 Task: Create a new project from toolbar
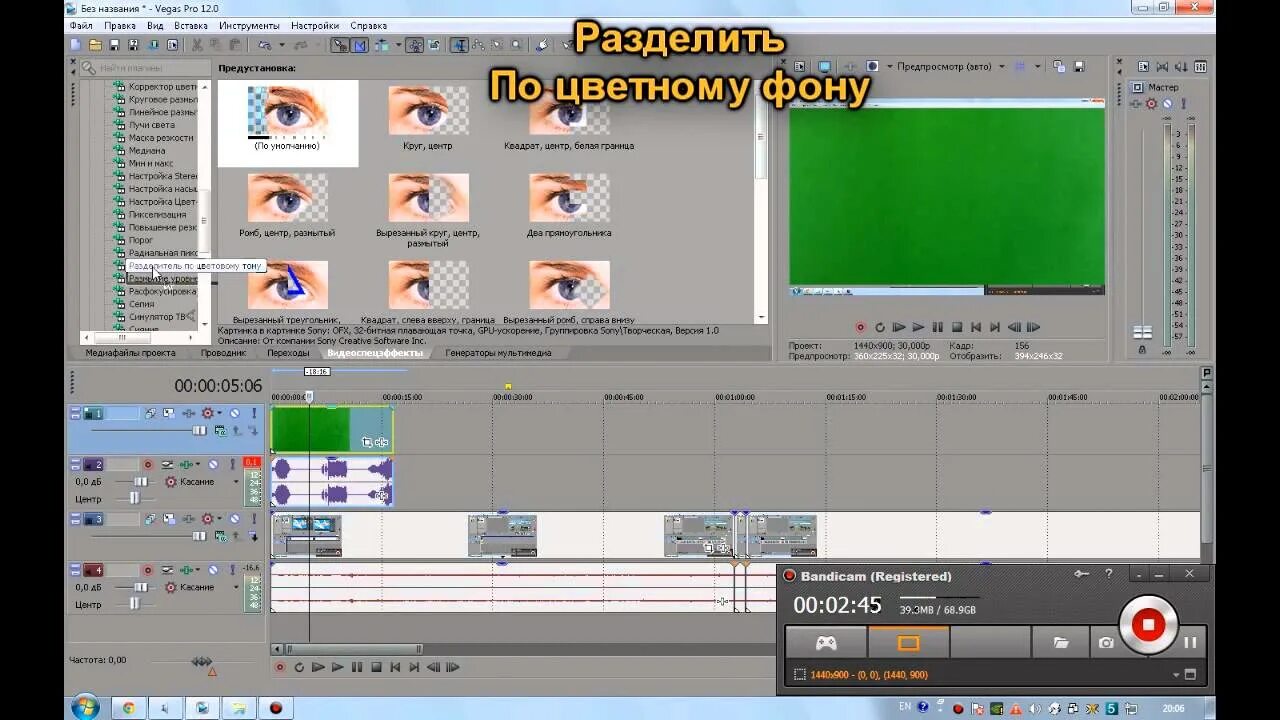point(75,45)
